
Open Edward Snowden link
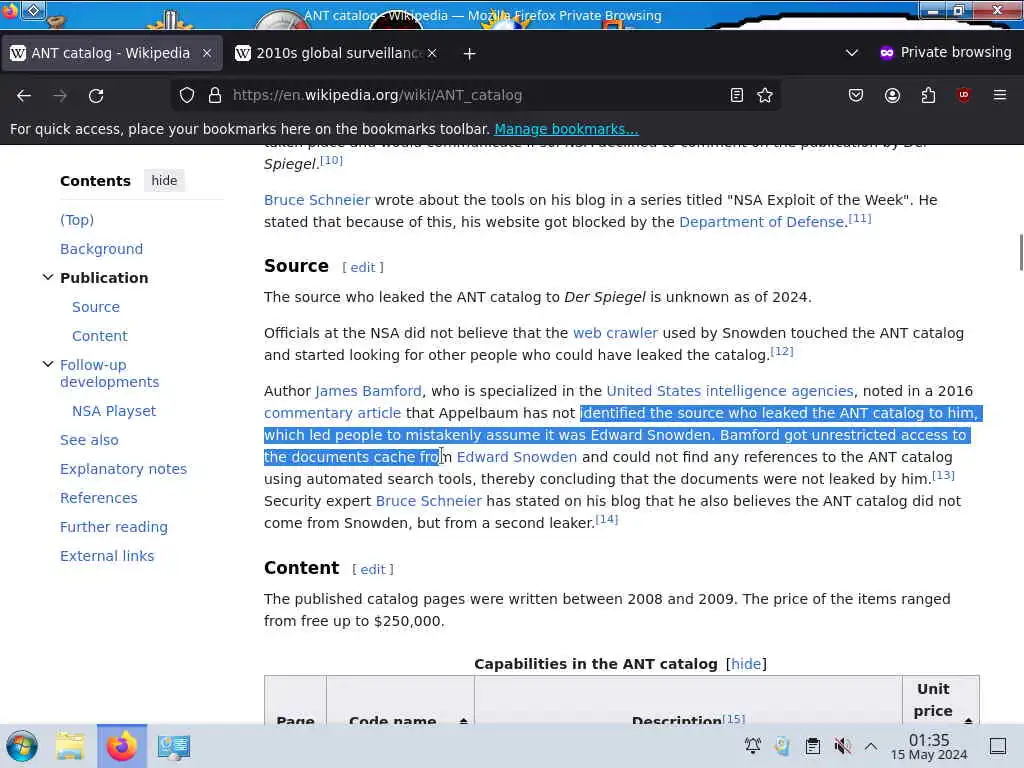[x=517, y=457]
